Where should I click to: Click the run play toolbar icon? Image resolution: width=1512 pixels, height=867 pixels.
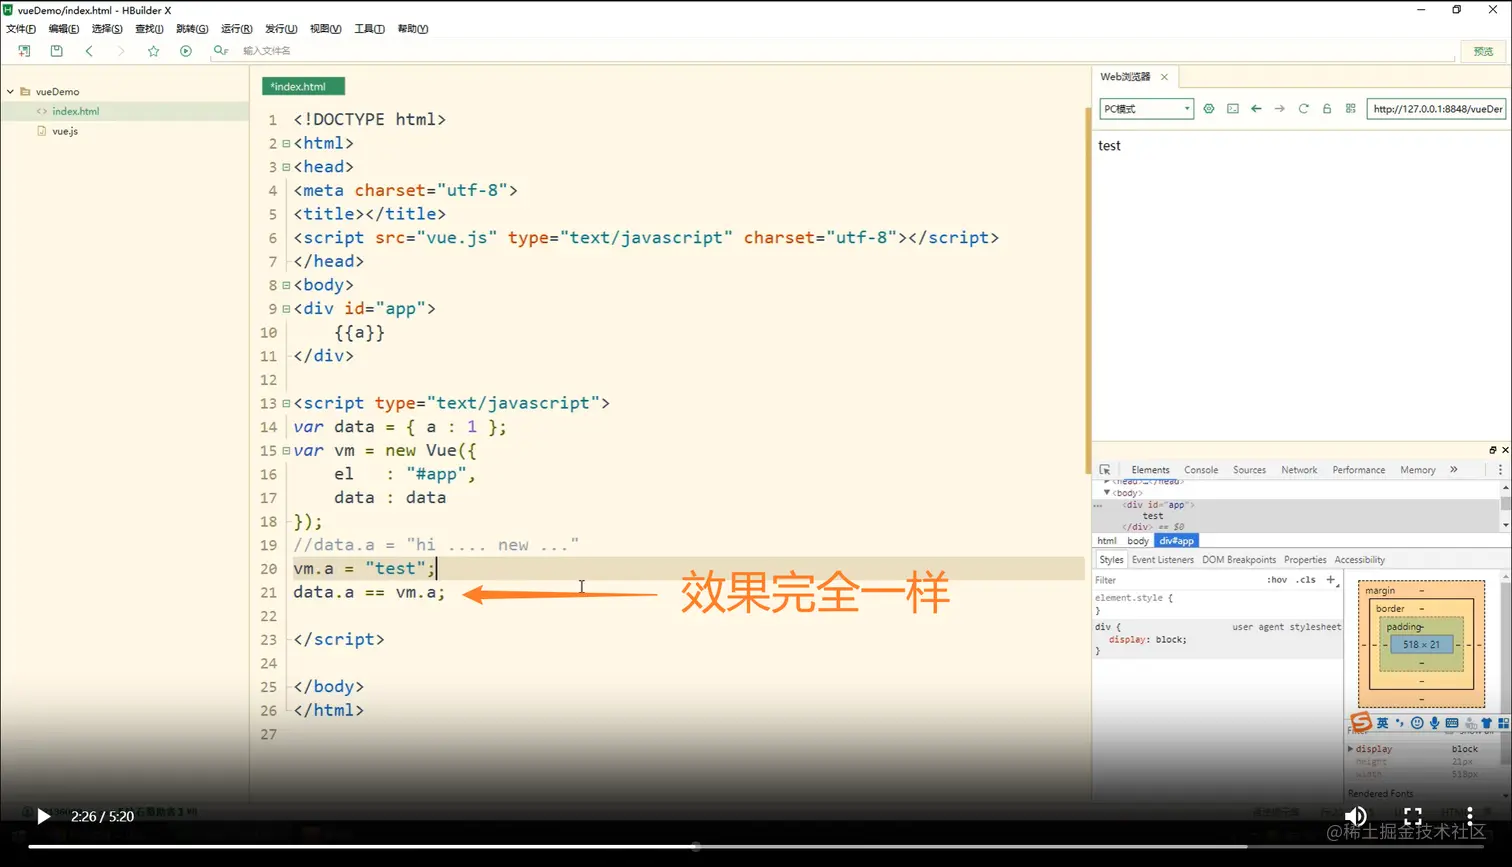(185, 51)
